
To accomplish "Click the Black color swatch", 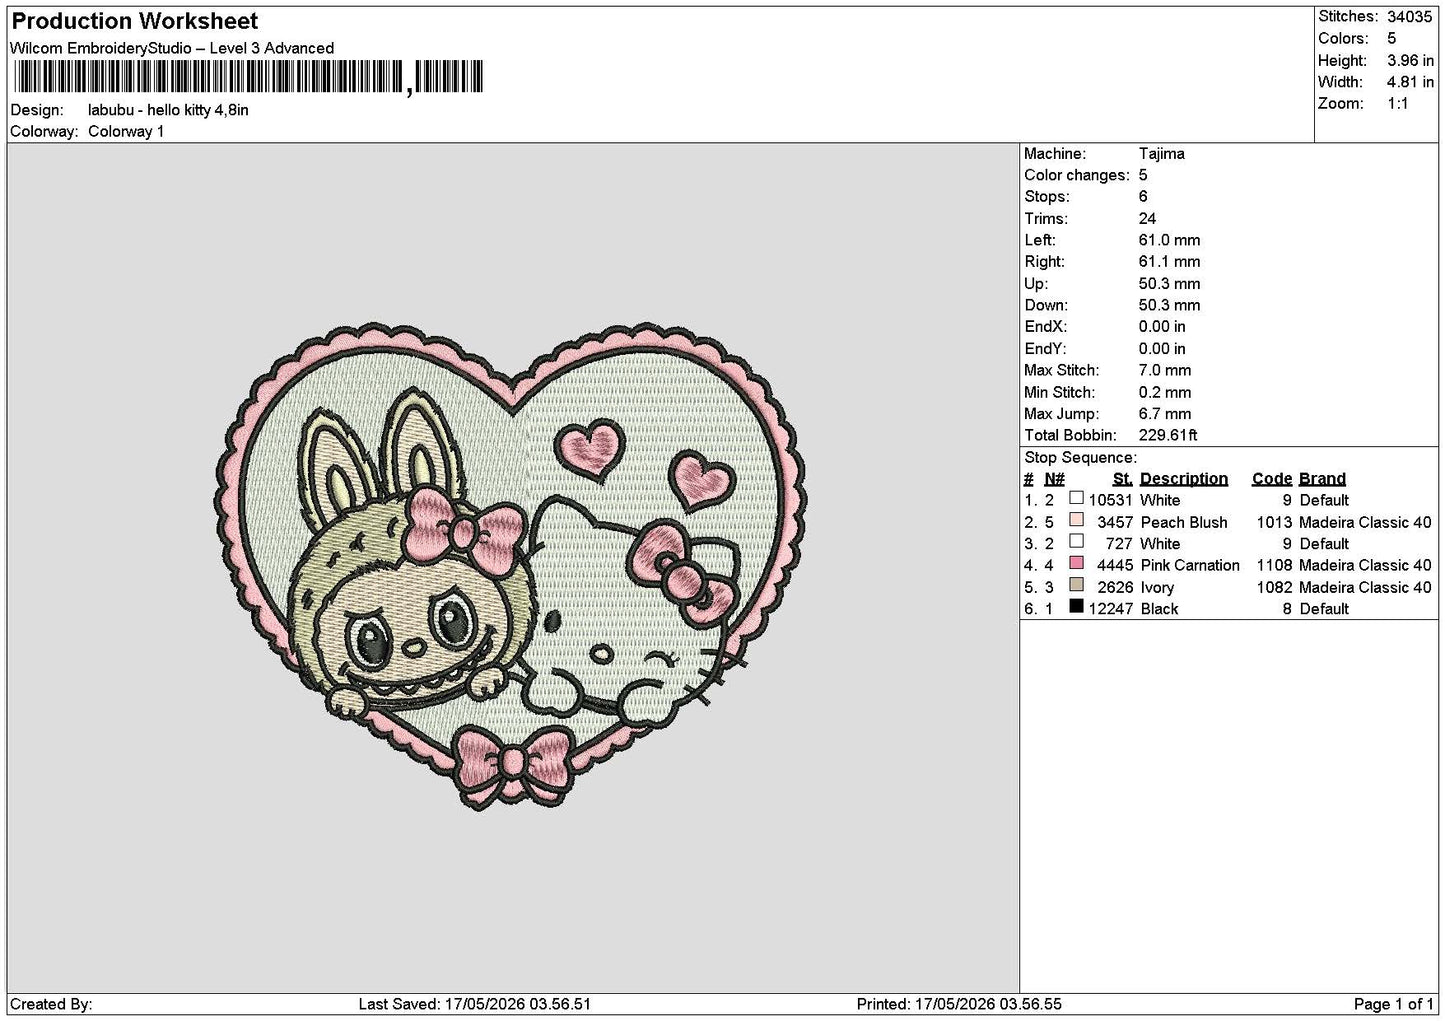I will coord(1076,607).
